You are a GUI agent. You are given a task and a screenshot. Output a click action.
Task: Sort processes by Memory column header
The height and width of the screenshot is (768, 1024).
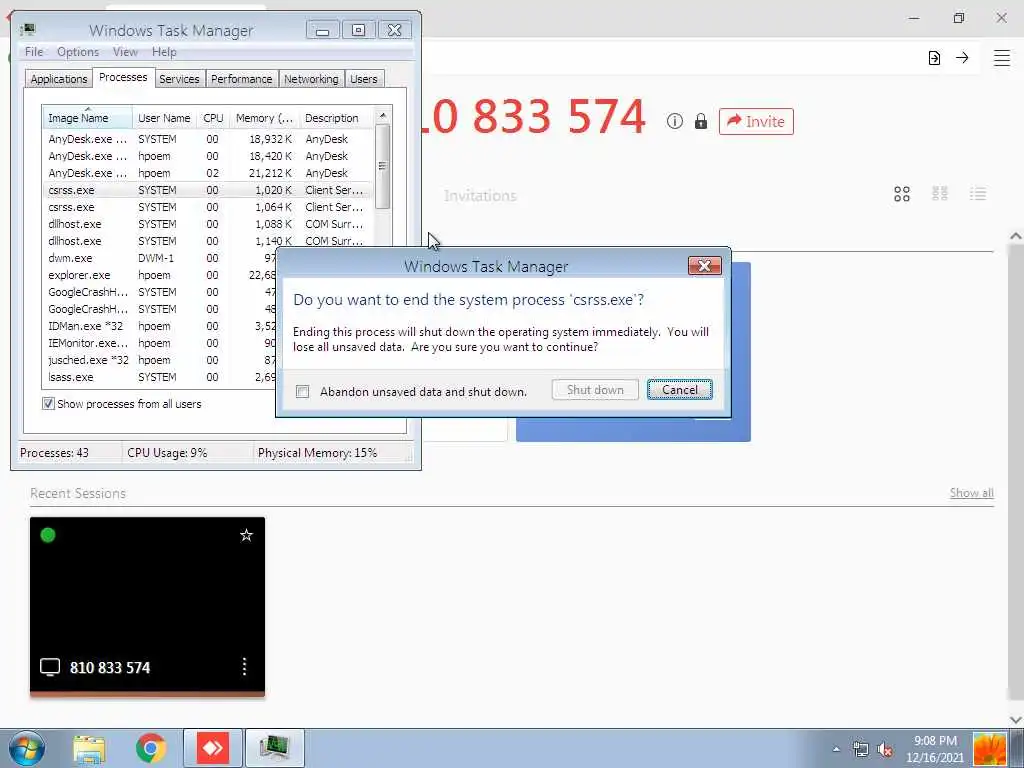[264, 118]
